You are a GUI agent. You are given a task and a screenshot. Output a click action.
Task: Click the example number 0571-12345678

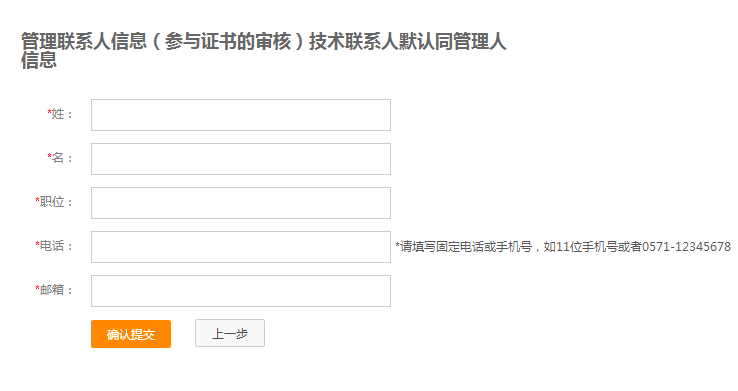coord(686,247)
